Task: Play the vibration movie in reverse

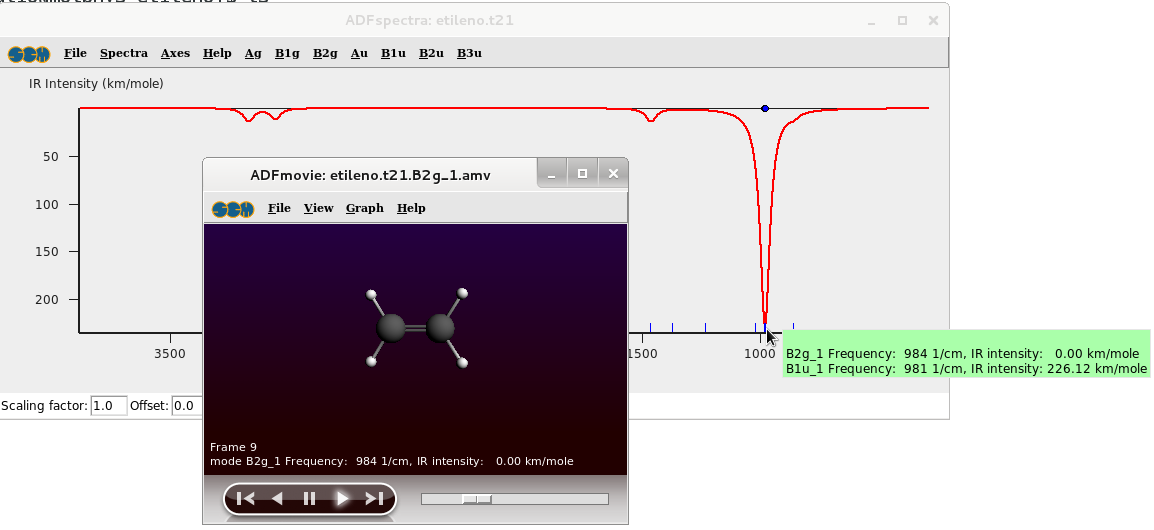Action: click(x=278, y=498)
